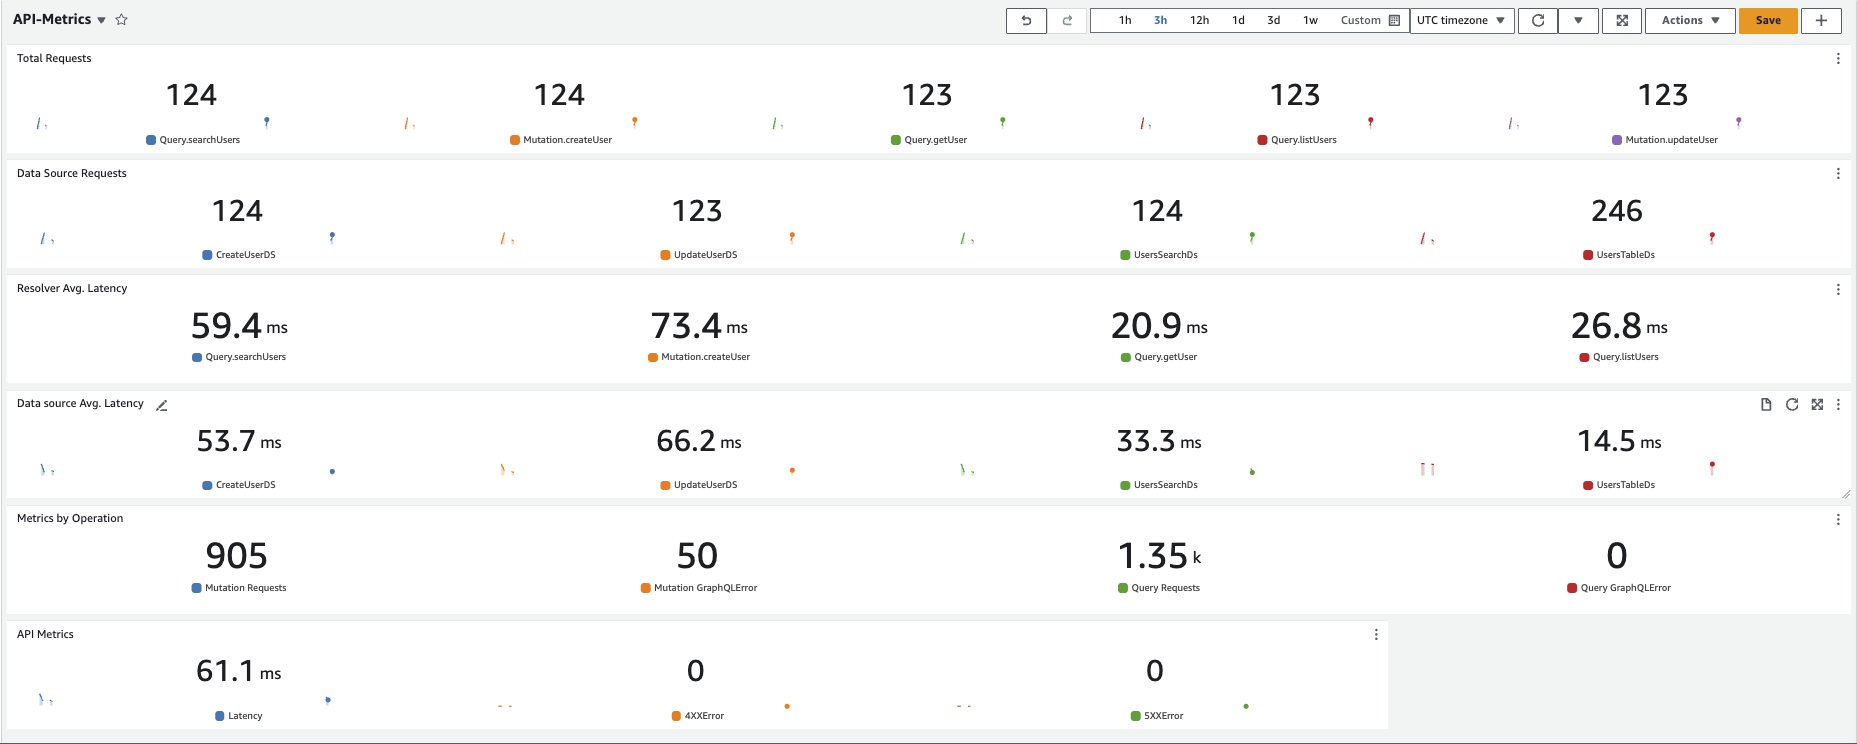Open the Total Requests widget options menu

[x=1838, y=59]
